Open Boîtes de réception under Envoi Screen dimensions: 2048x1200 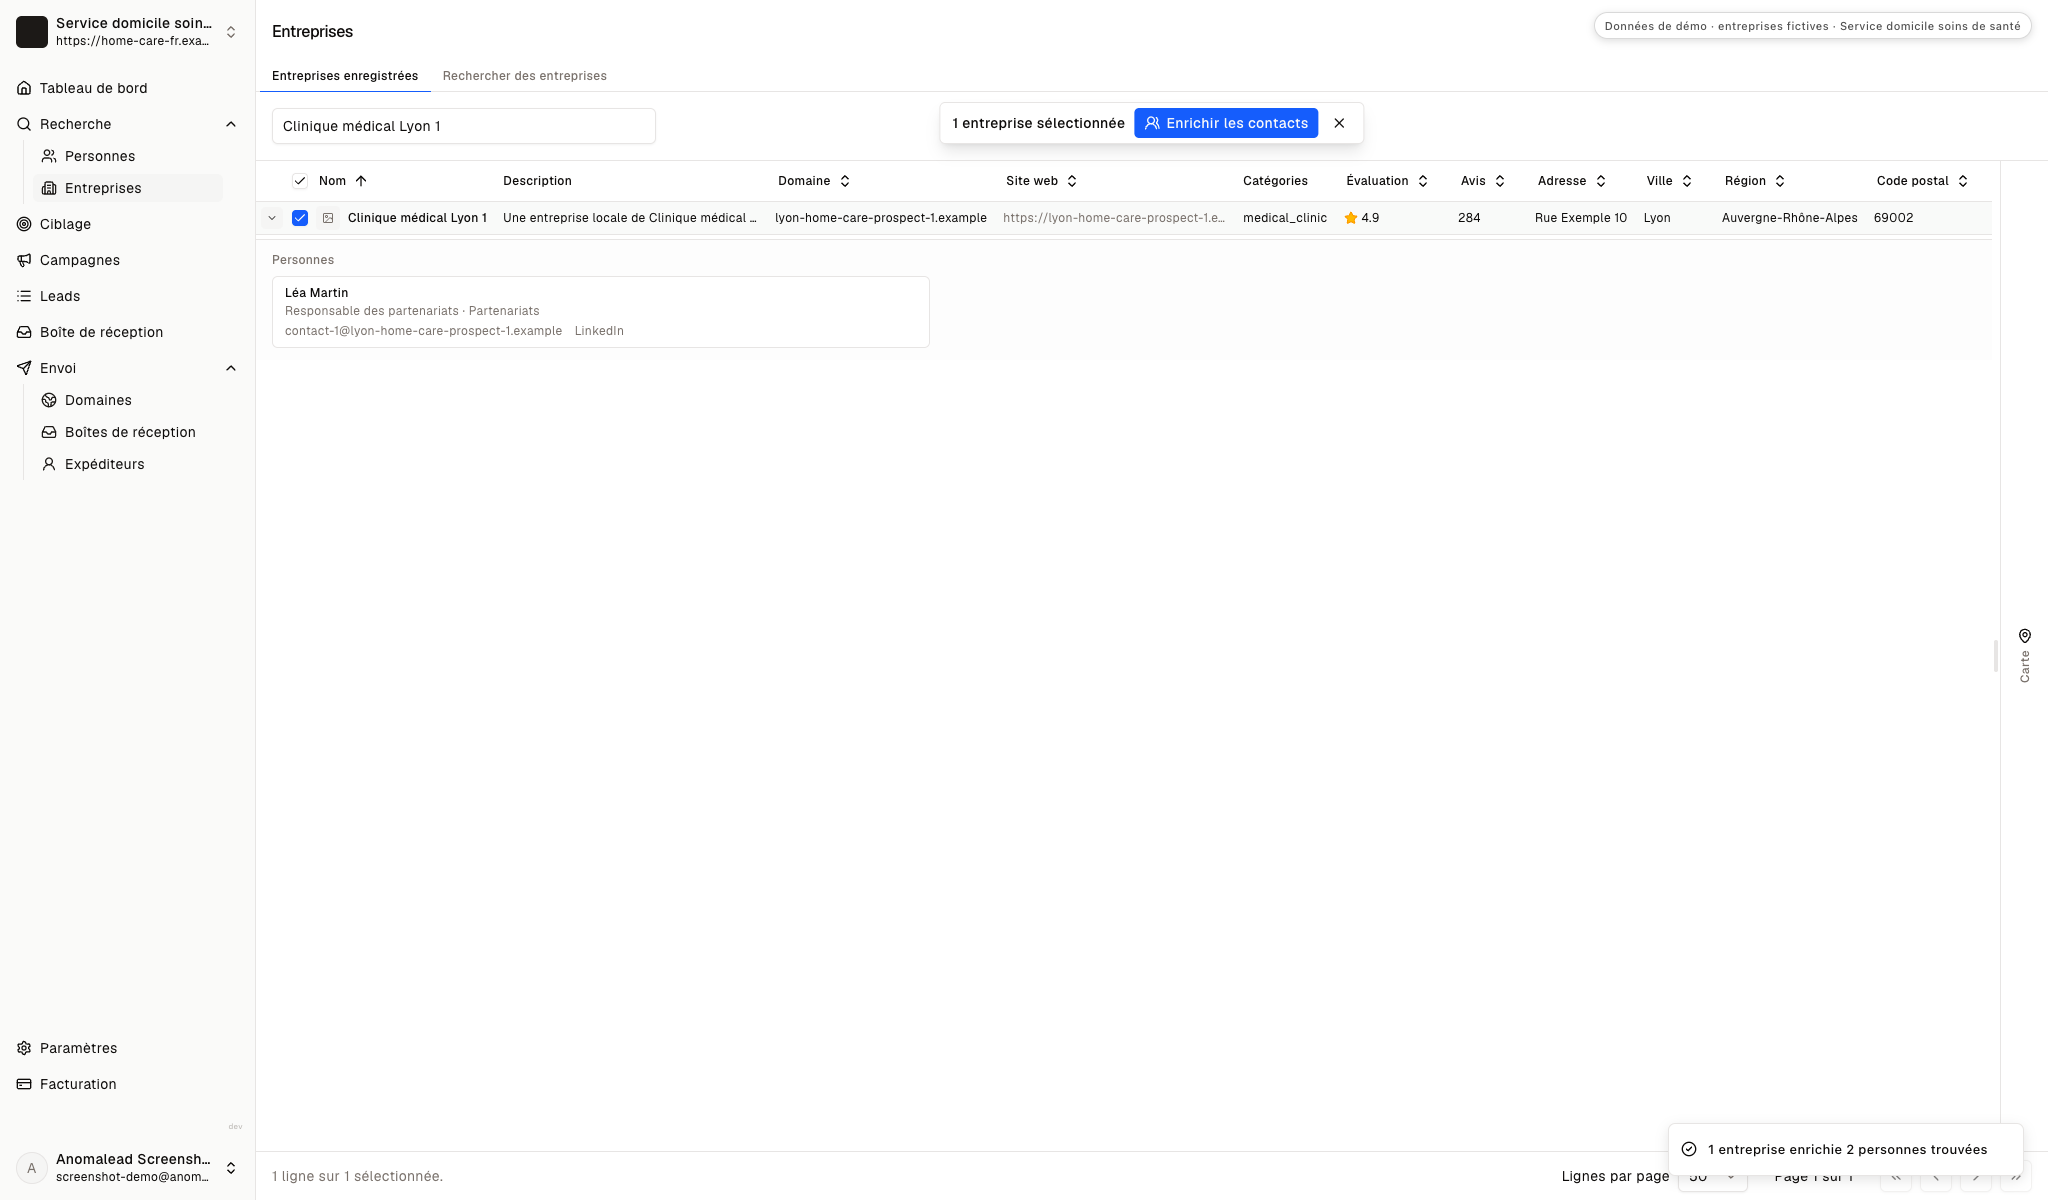[130, 432]
